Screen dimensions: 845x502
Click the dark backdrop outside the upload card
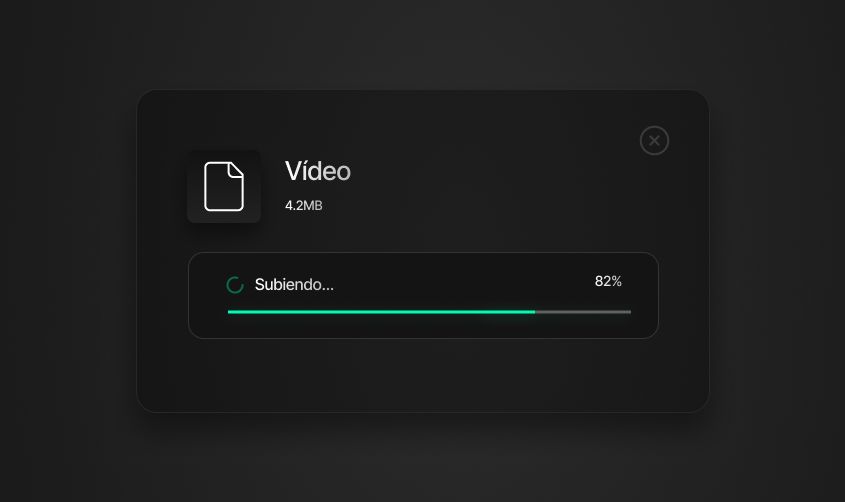click(67, 248)
